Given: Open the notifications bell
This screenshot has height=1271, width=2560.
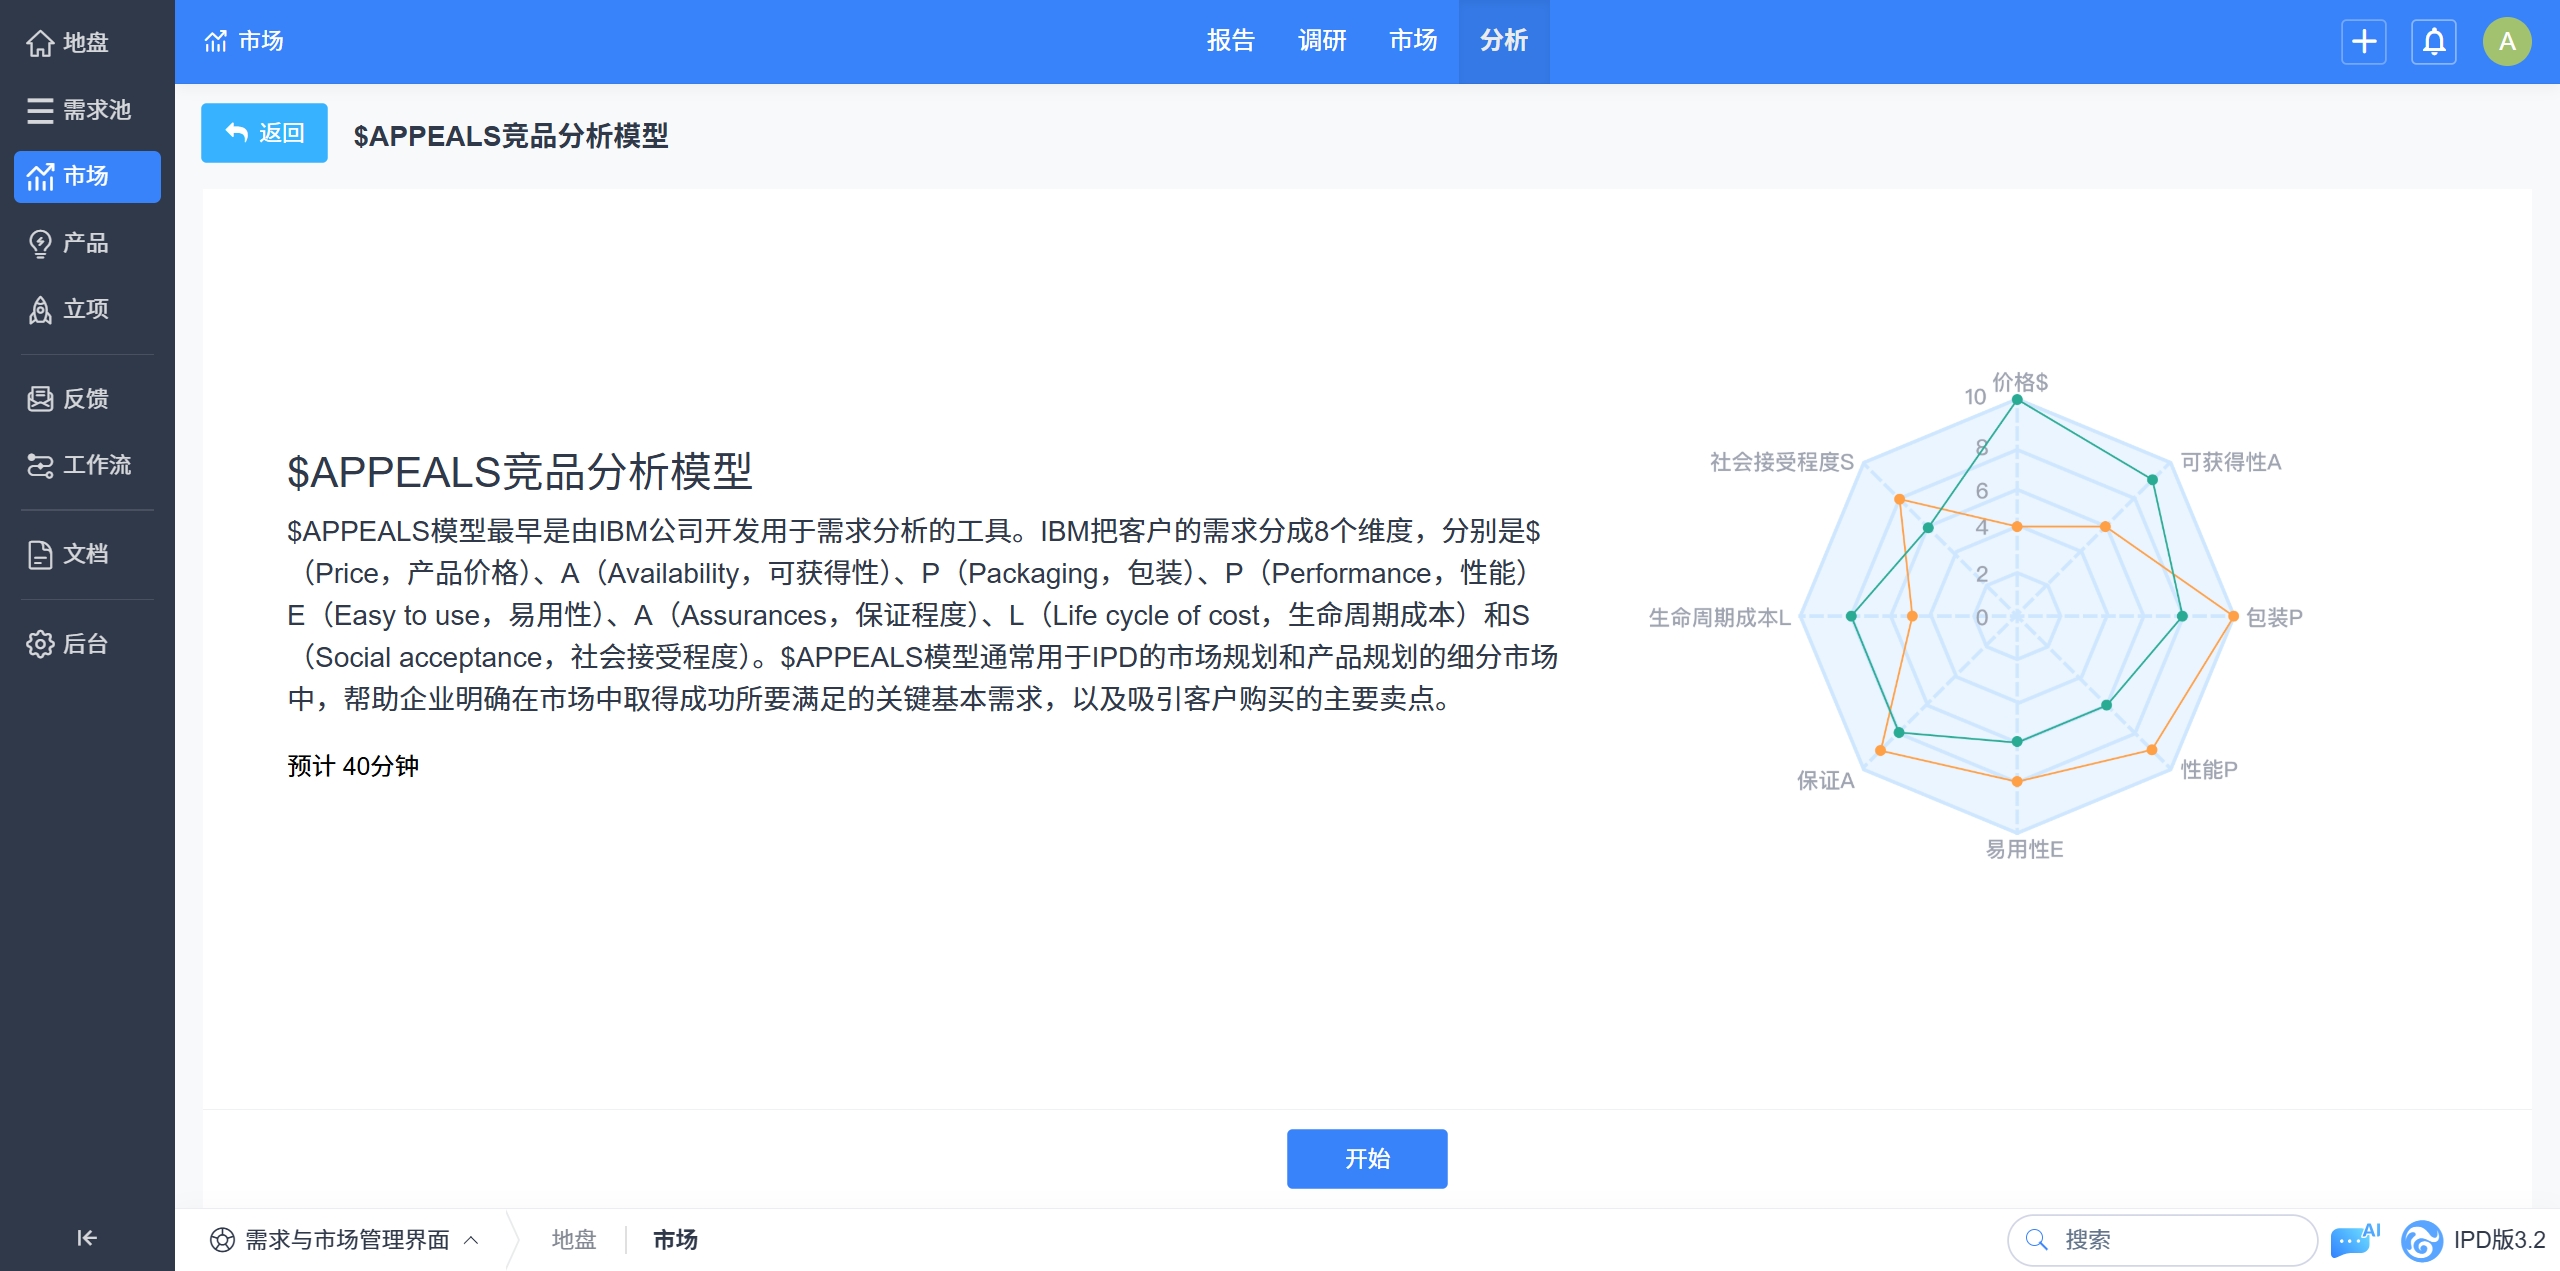Looking at the screenshot, I should tap(2434, 41).
